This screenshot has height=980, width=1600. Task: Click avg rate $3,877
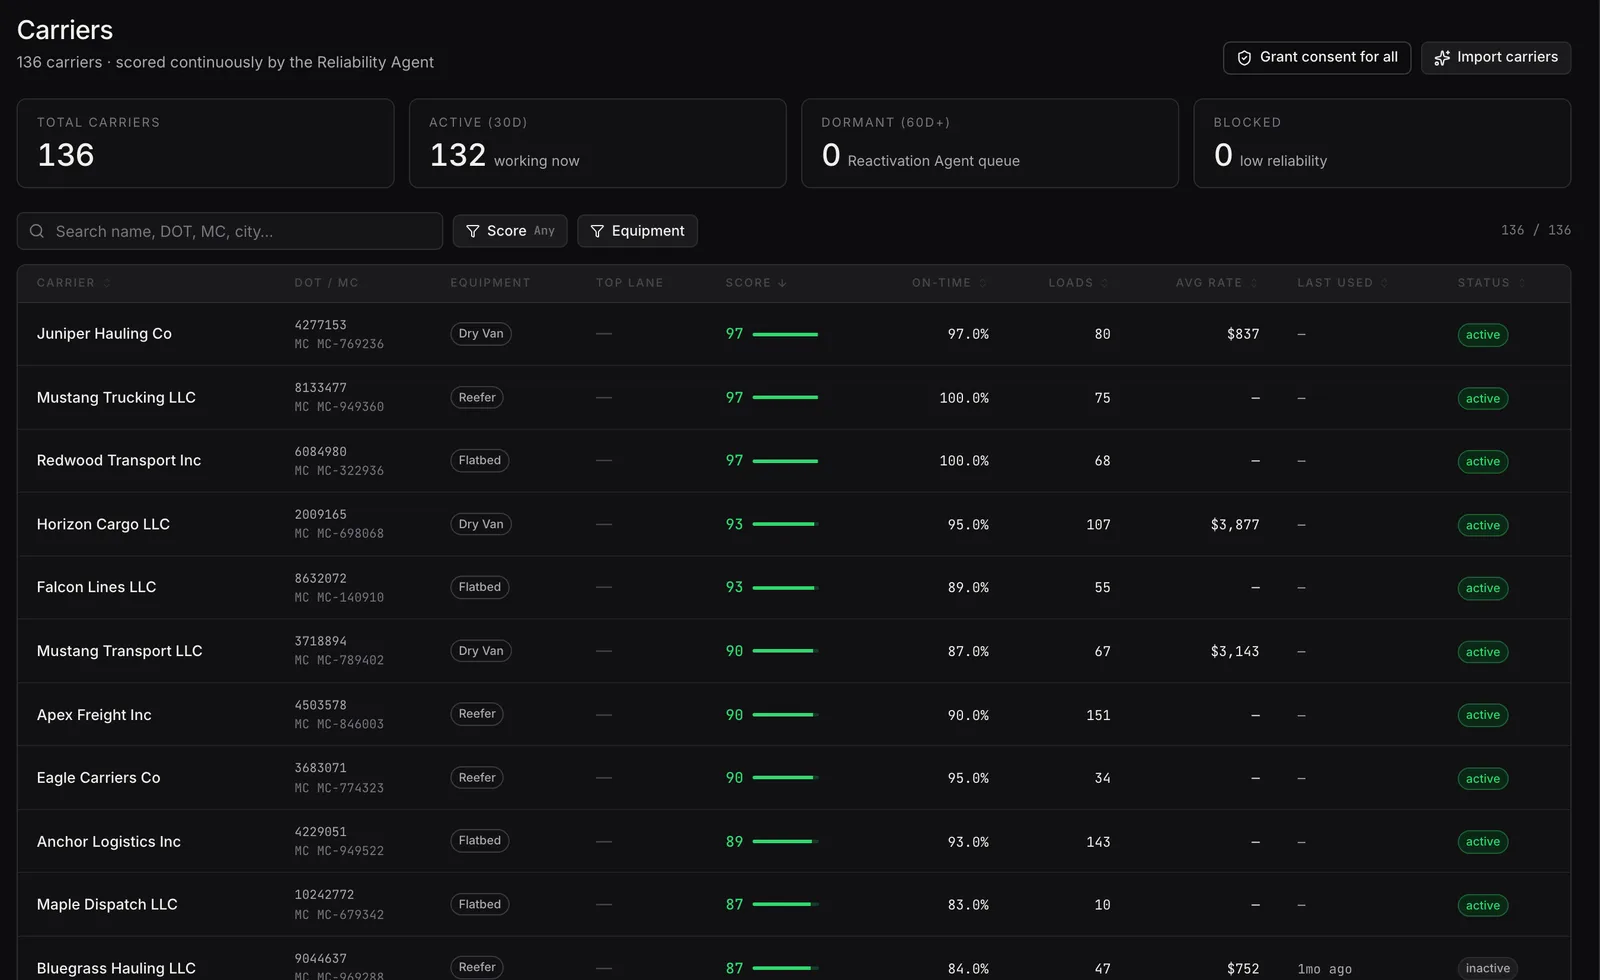pos(1235,525)
